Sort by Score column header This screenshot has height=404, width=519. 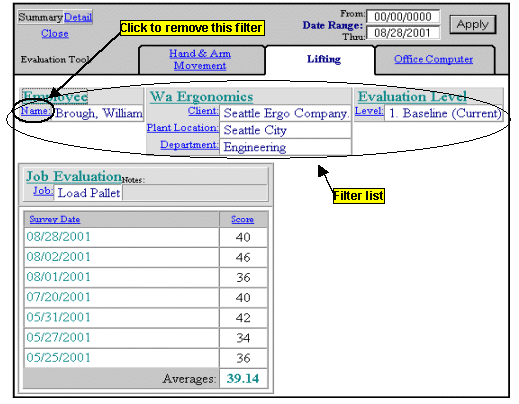(x=243, y=219)
